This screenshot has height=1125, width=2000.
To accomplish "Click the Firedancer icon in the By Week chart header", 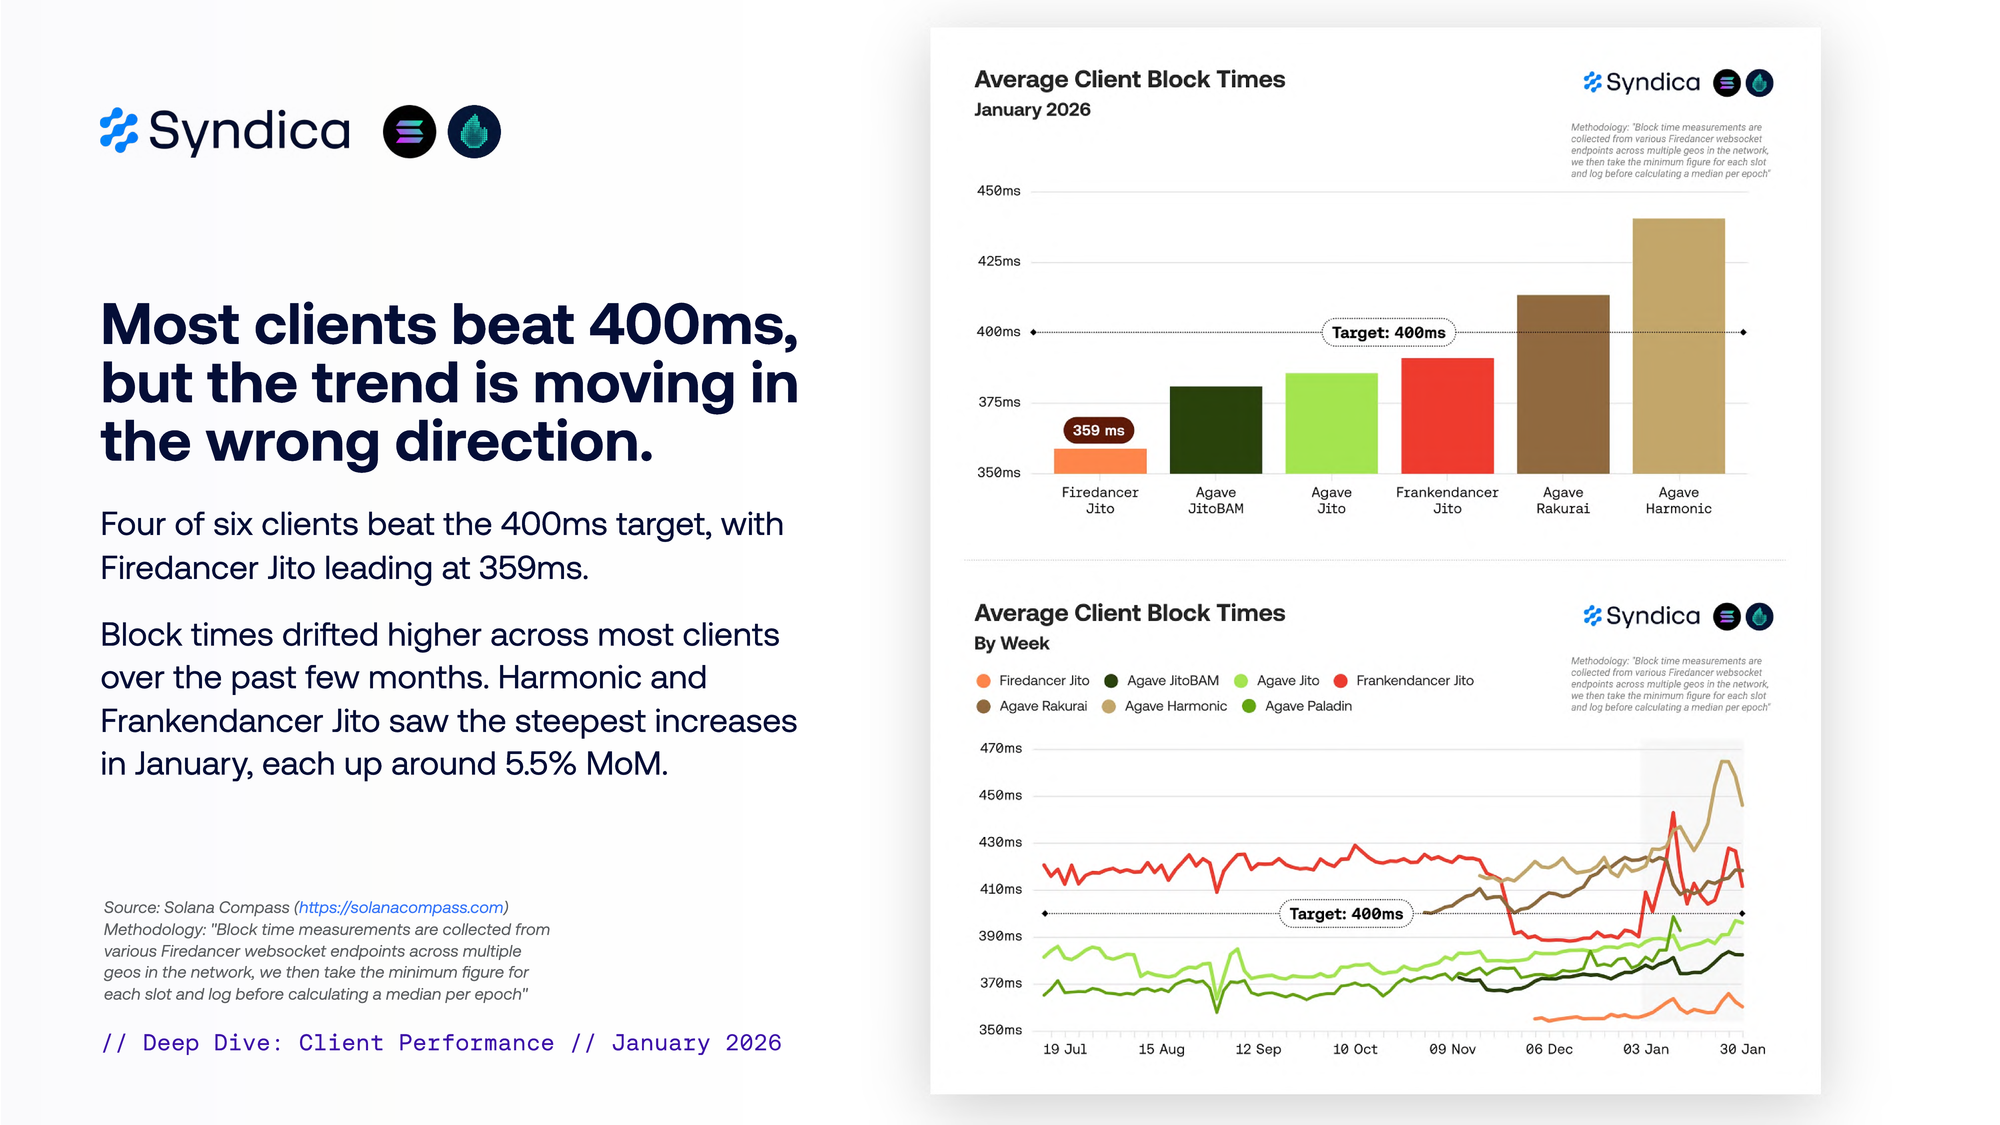I will point(1759,617).
